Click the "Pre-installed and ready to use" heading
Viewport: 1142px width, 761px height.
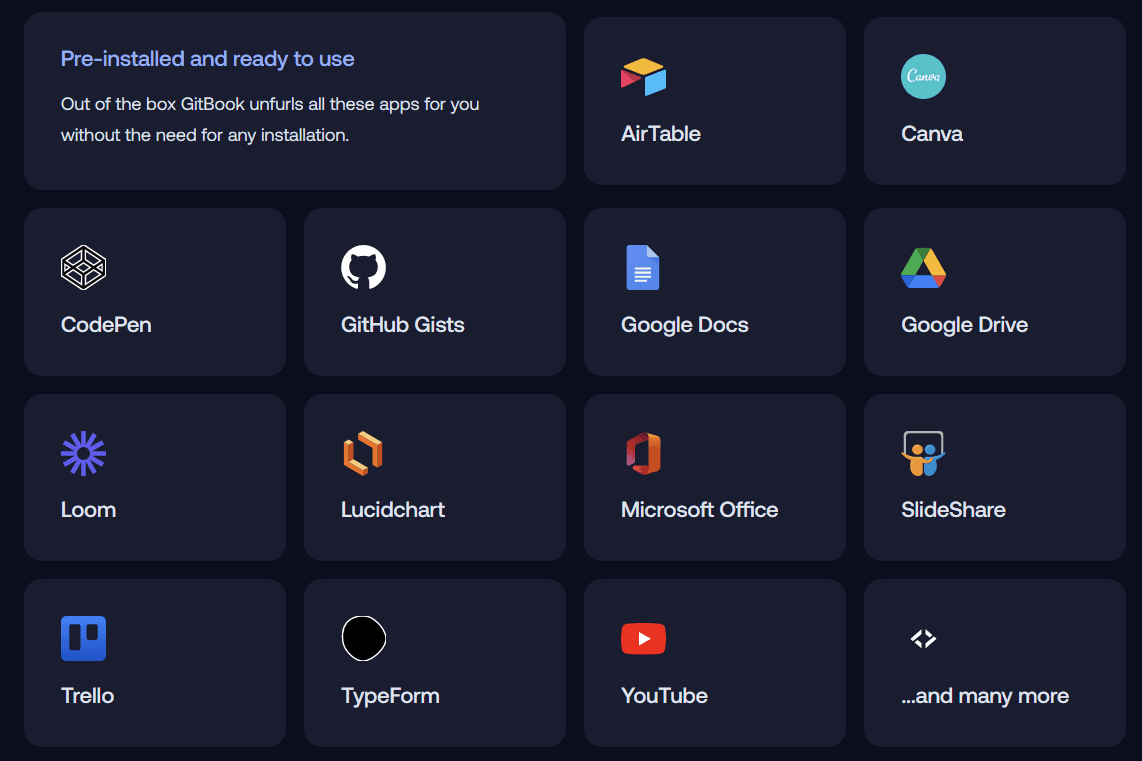[x=207, y=59]
